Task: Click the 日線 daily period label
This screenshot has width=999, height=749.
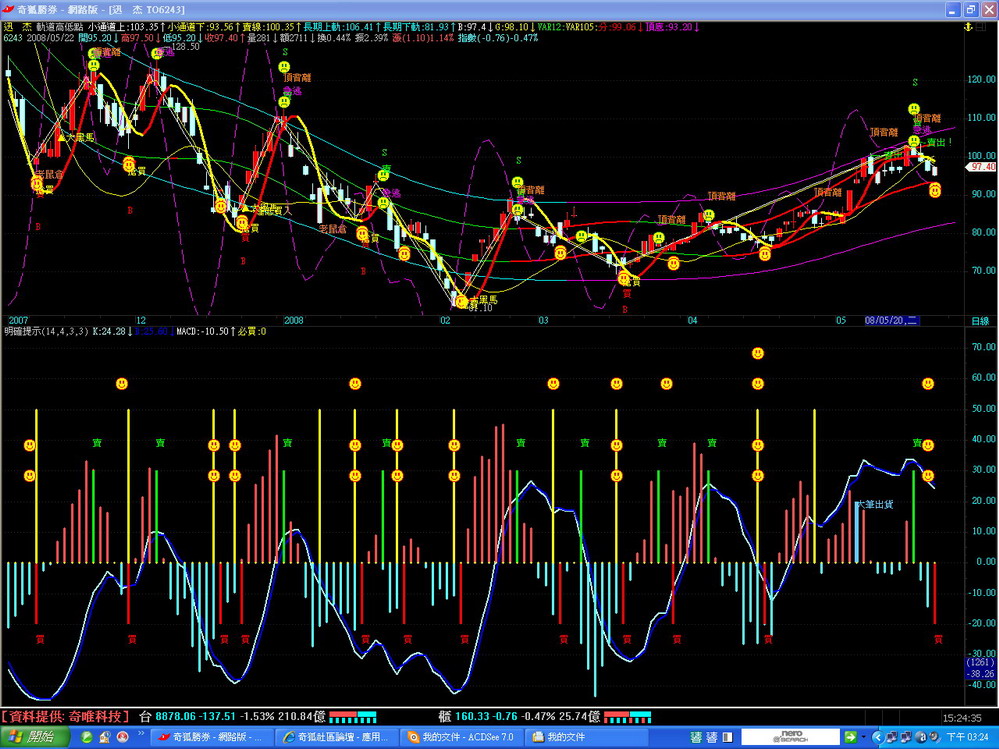Action: (x=979, y=321)
